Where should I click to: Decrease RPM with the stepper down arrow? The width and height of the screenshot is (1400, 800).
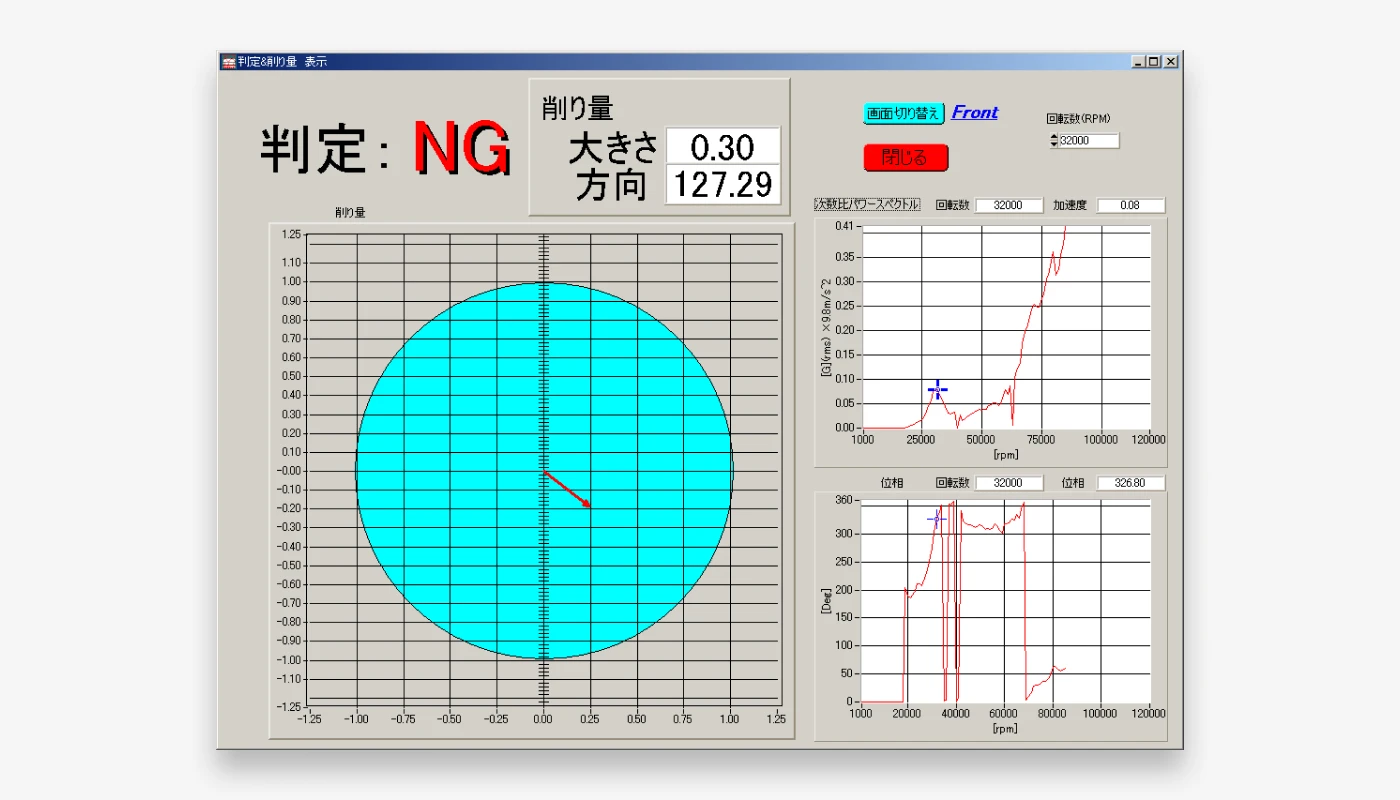point(1053,145)
